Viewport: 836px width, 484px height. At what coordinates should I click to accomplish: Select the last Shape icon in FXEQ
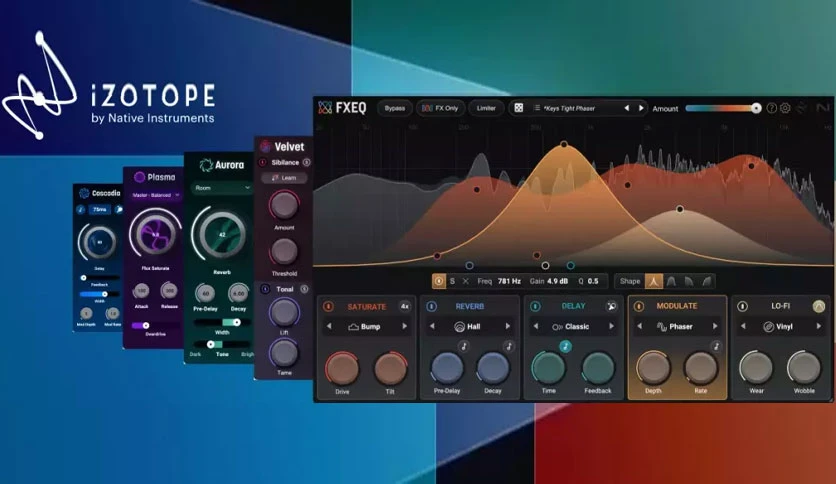coord(706,281)
